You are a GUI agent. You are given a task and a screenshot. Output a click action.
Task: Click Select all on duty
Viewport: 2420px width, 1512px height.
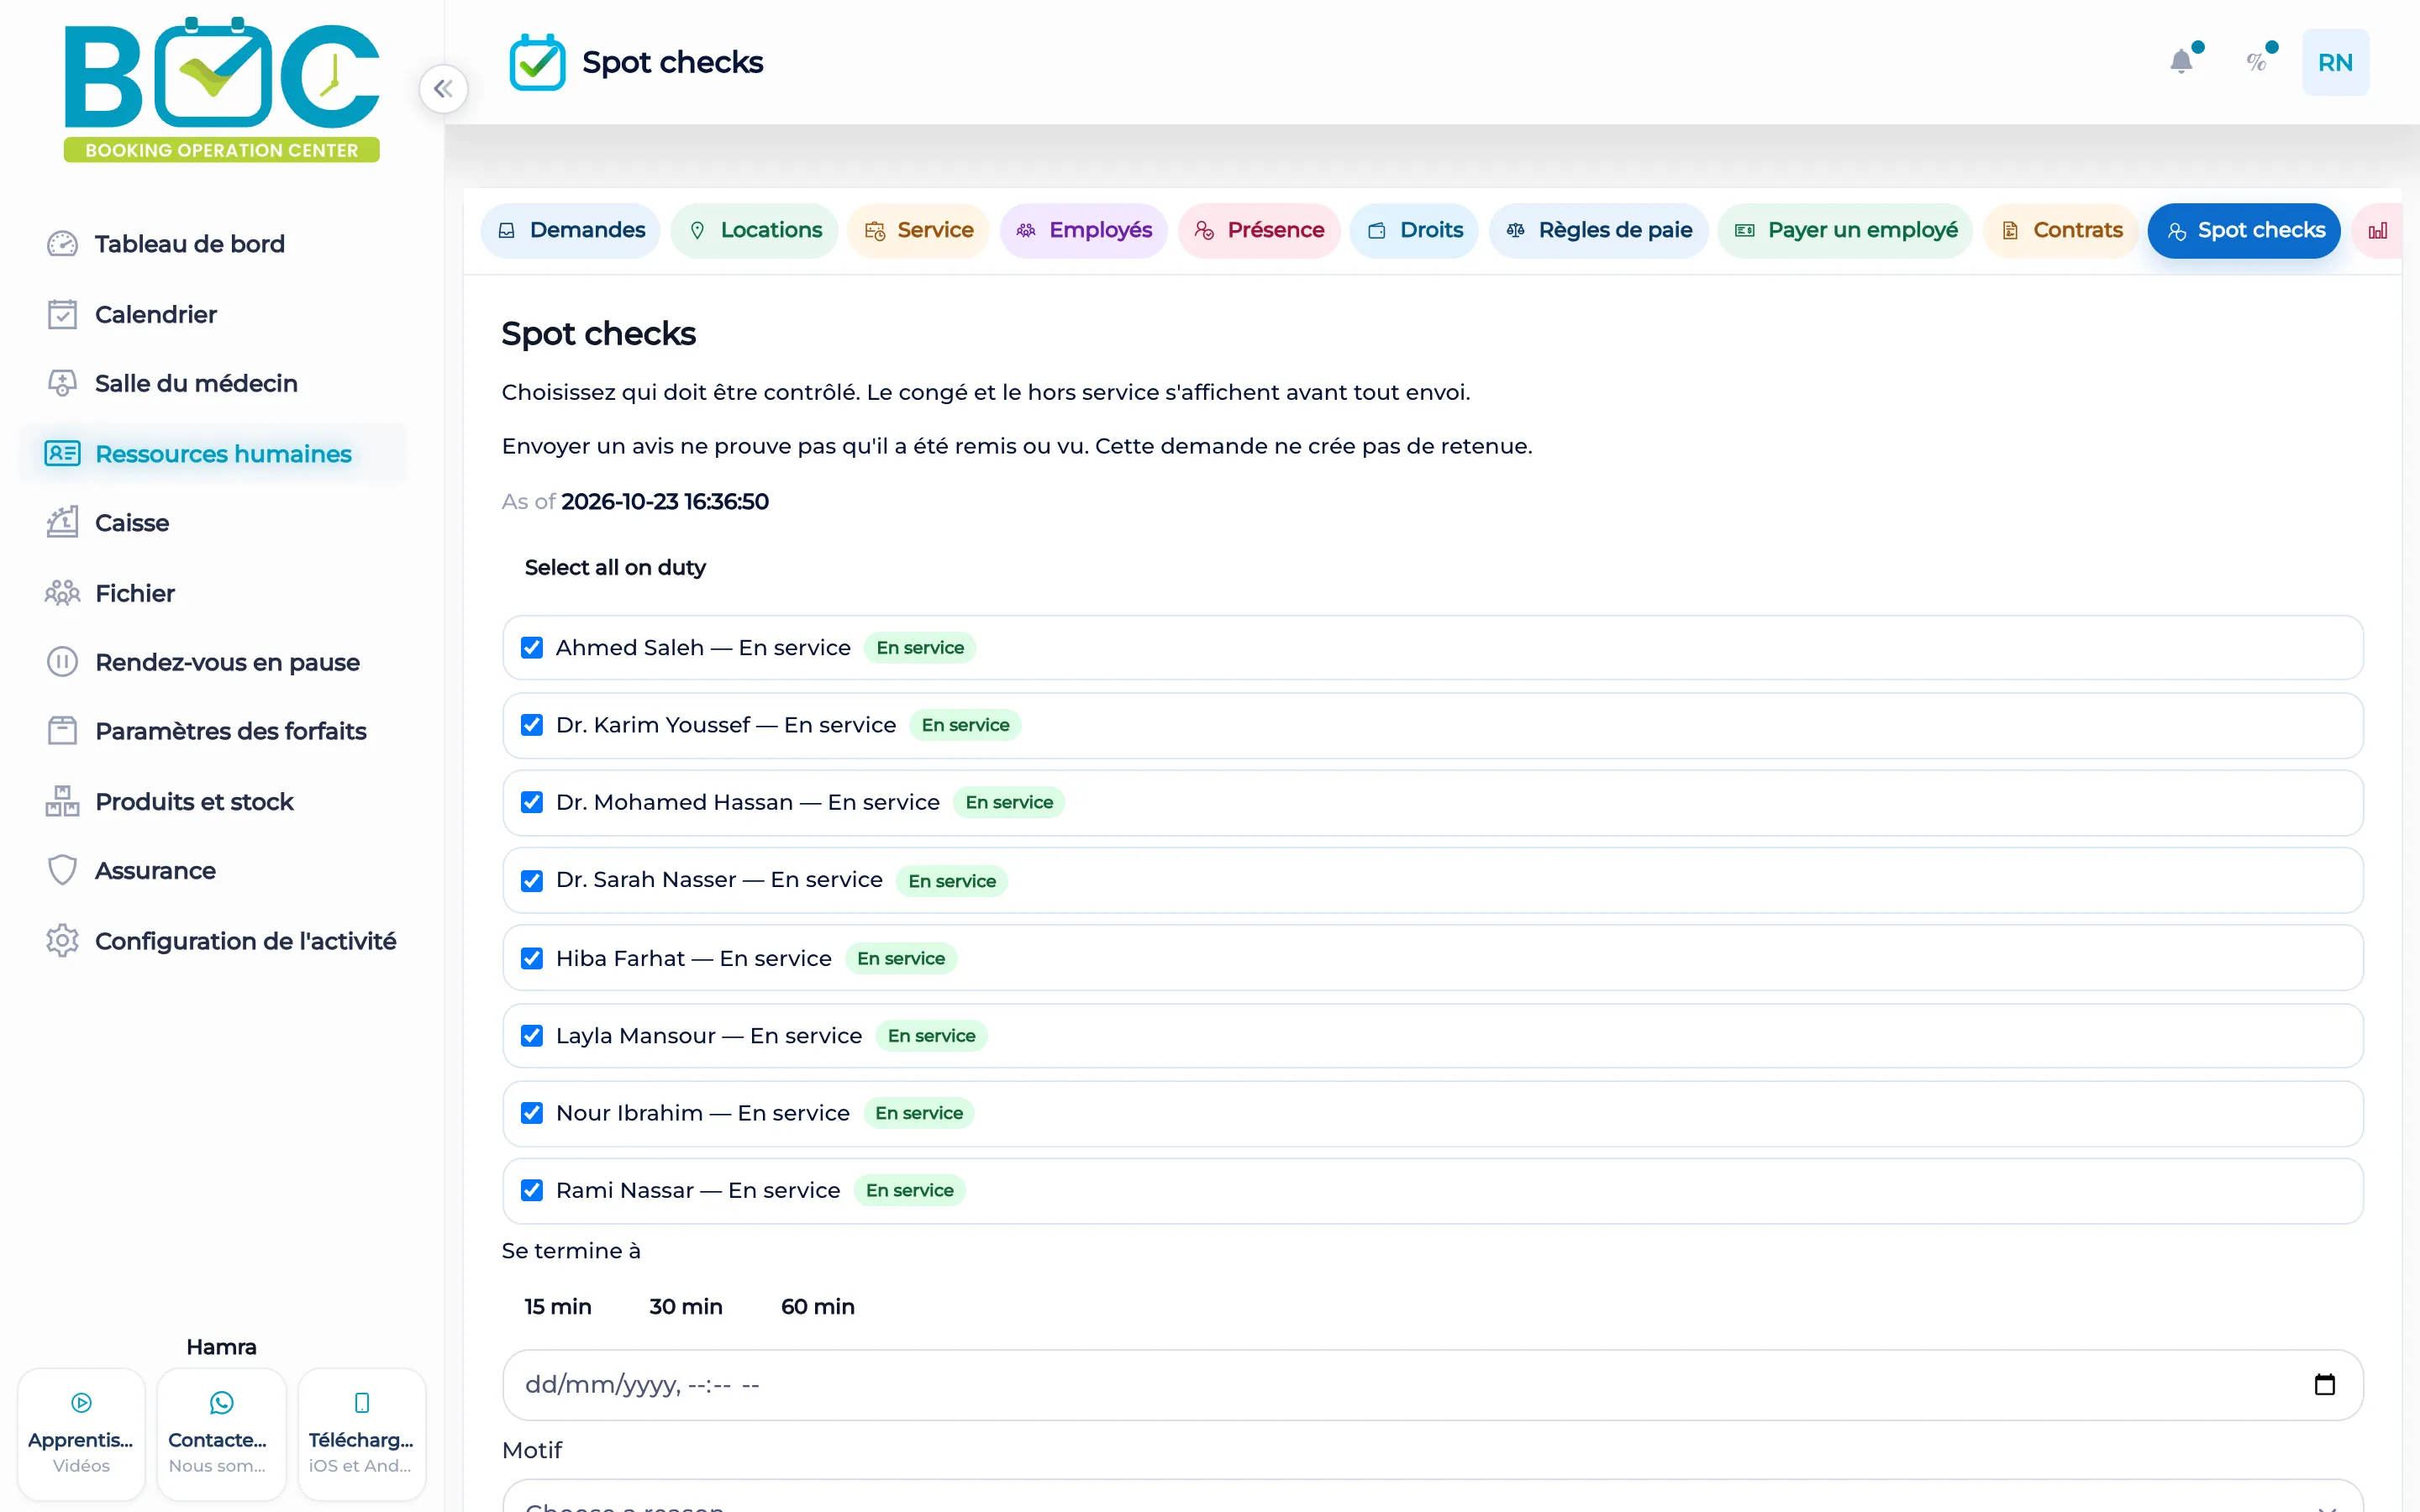click(615, 567)
